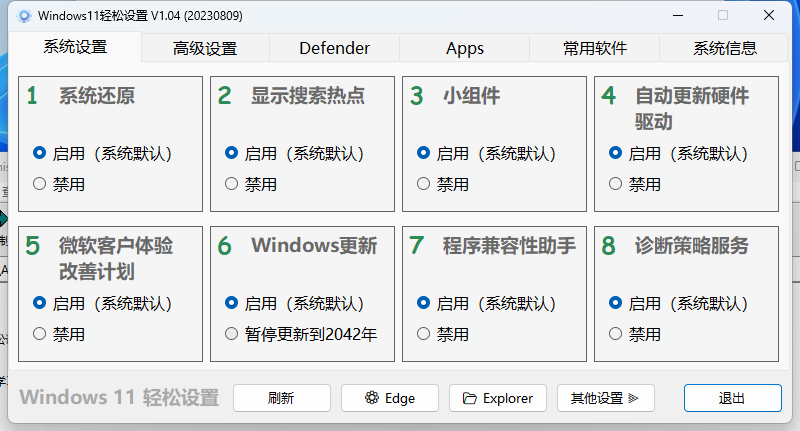Select 禁用 for 系统还原
800x431 pixels.
(40, 184)
